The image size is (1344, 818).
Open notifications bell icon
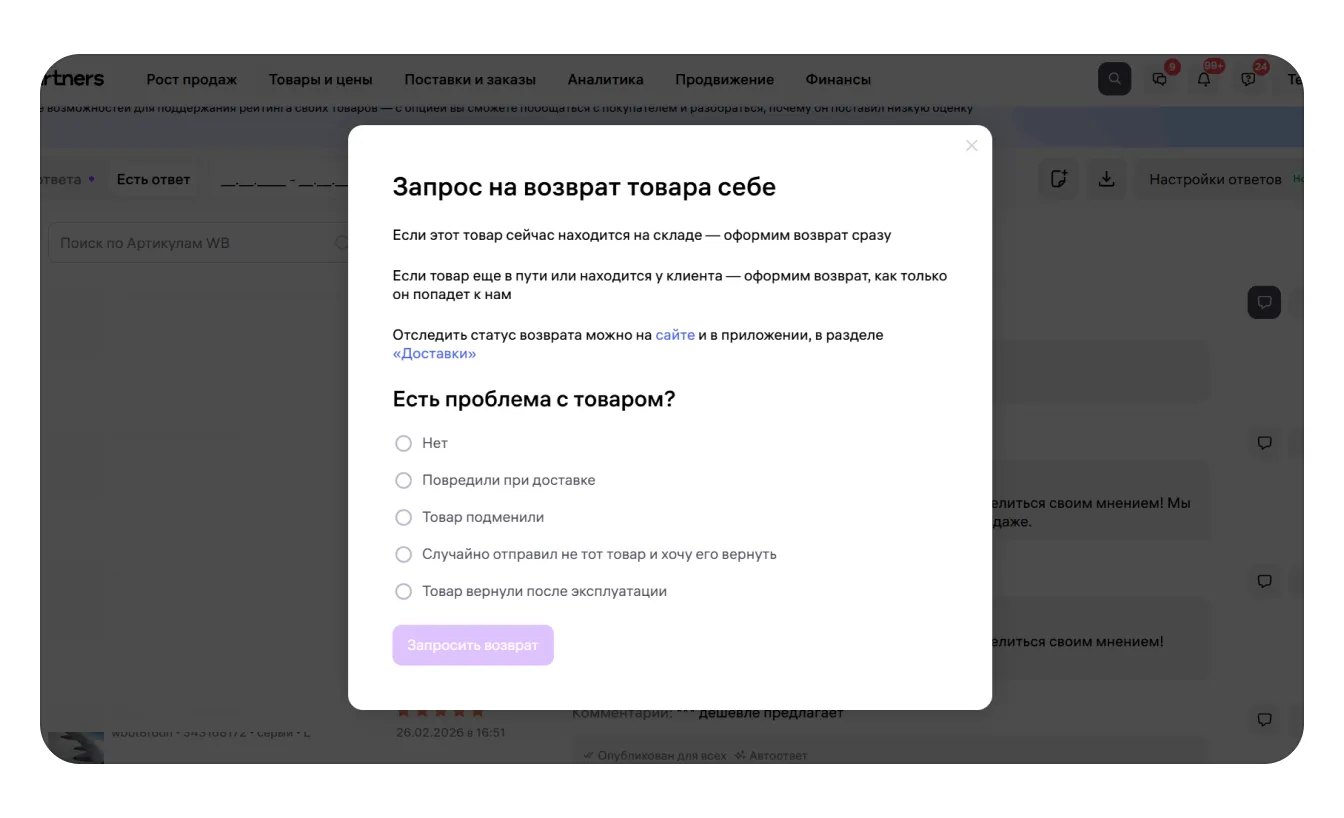tap(1204, 79)
